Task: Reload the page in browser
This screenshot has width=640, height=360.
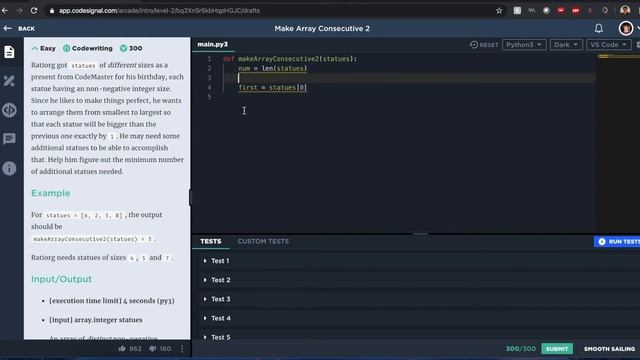Action: pos(34,11)
